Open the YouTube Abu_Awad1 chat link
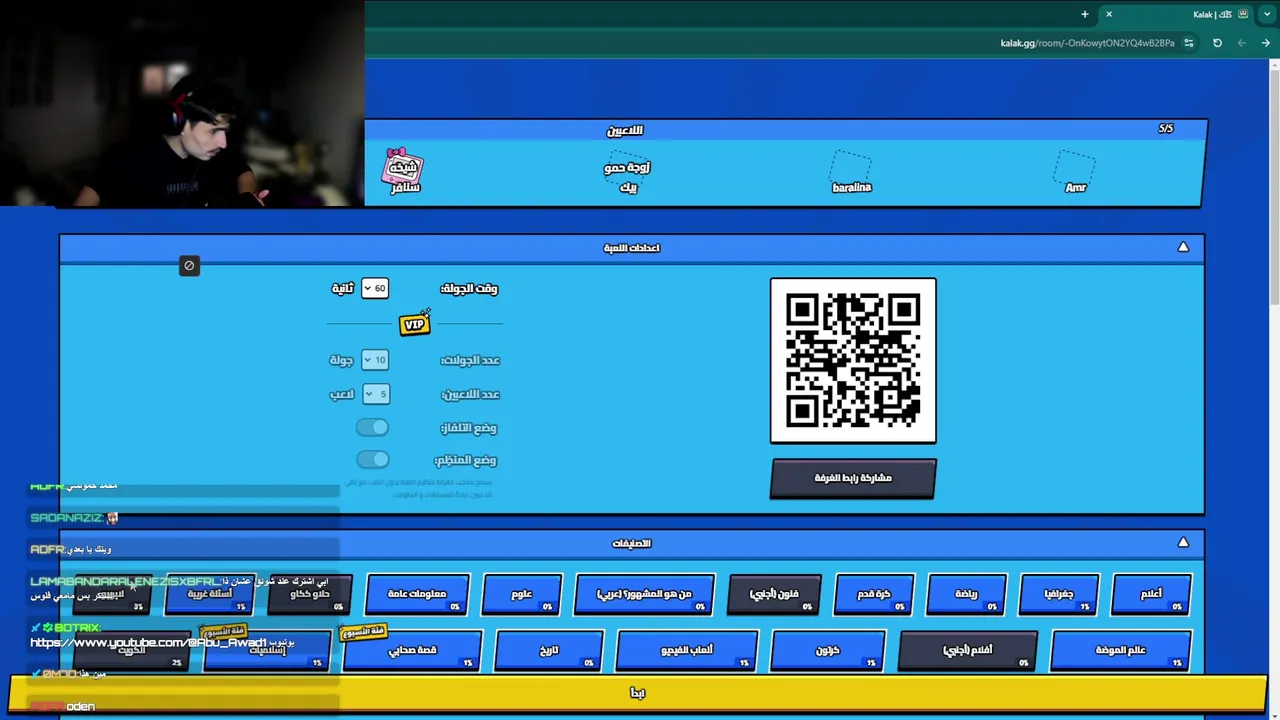This screenshot has width=1280, height=720. 149,643
